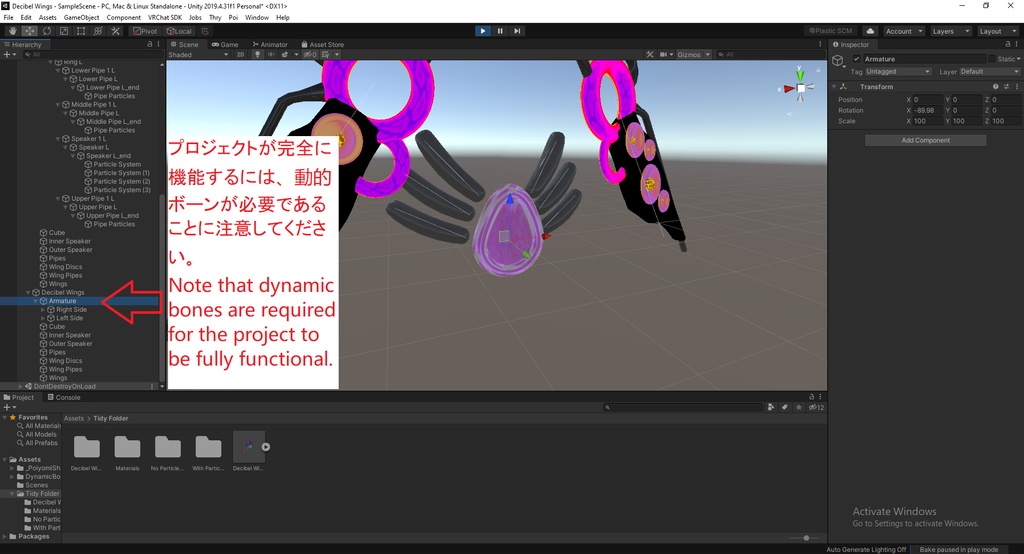Switch to the Animator tab
Image resolution: width=1024 pixels, height=554 pixels.
(270, 44)
